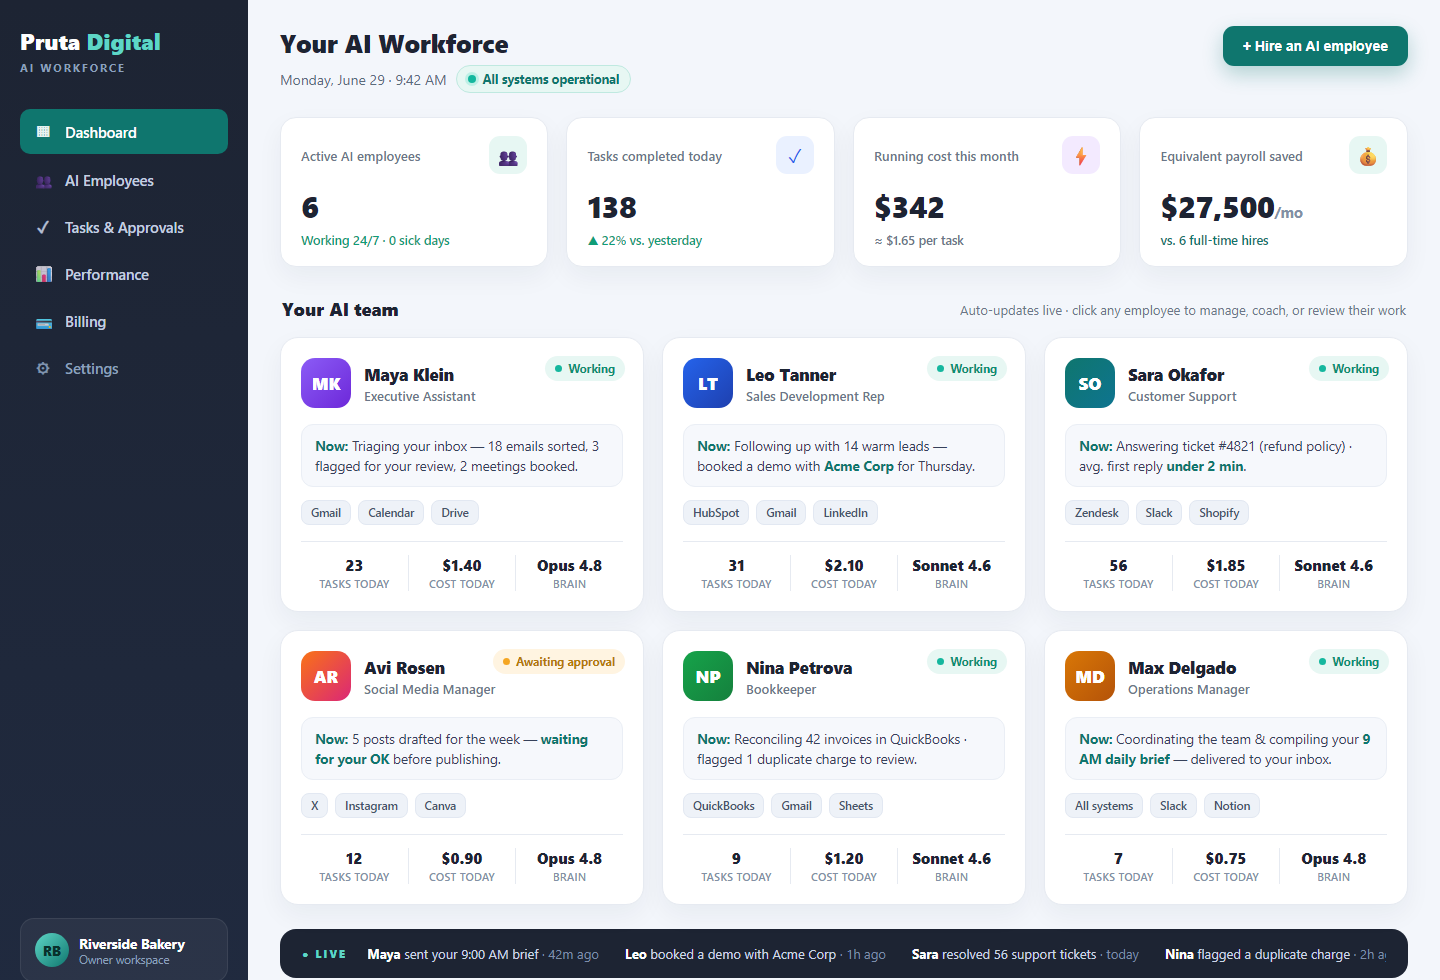Click 'waiting for your OK' link
The height and width of the screenshot is (980, 1440).
point(452,749)
